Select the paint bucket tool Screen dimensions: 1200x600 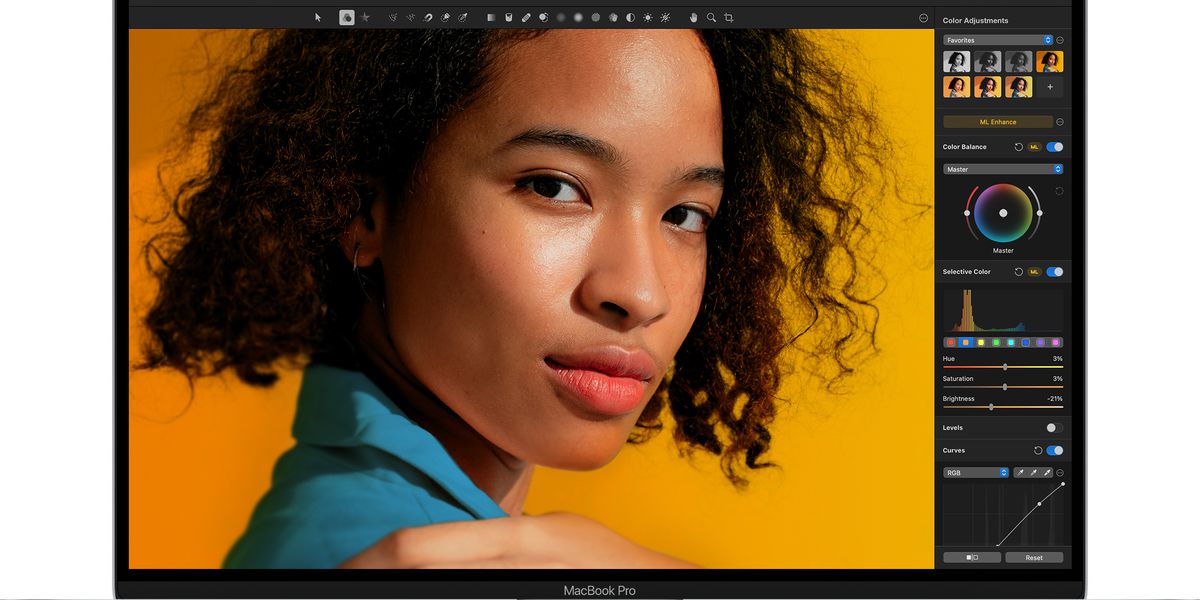[508, 17]
